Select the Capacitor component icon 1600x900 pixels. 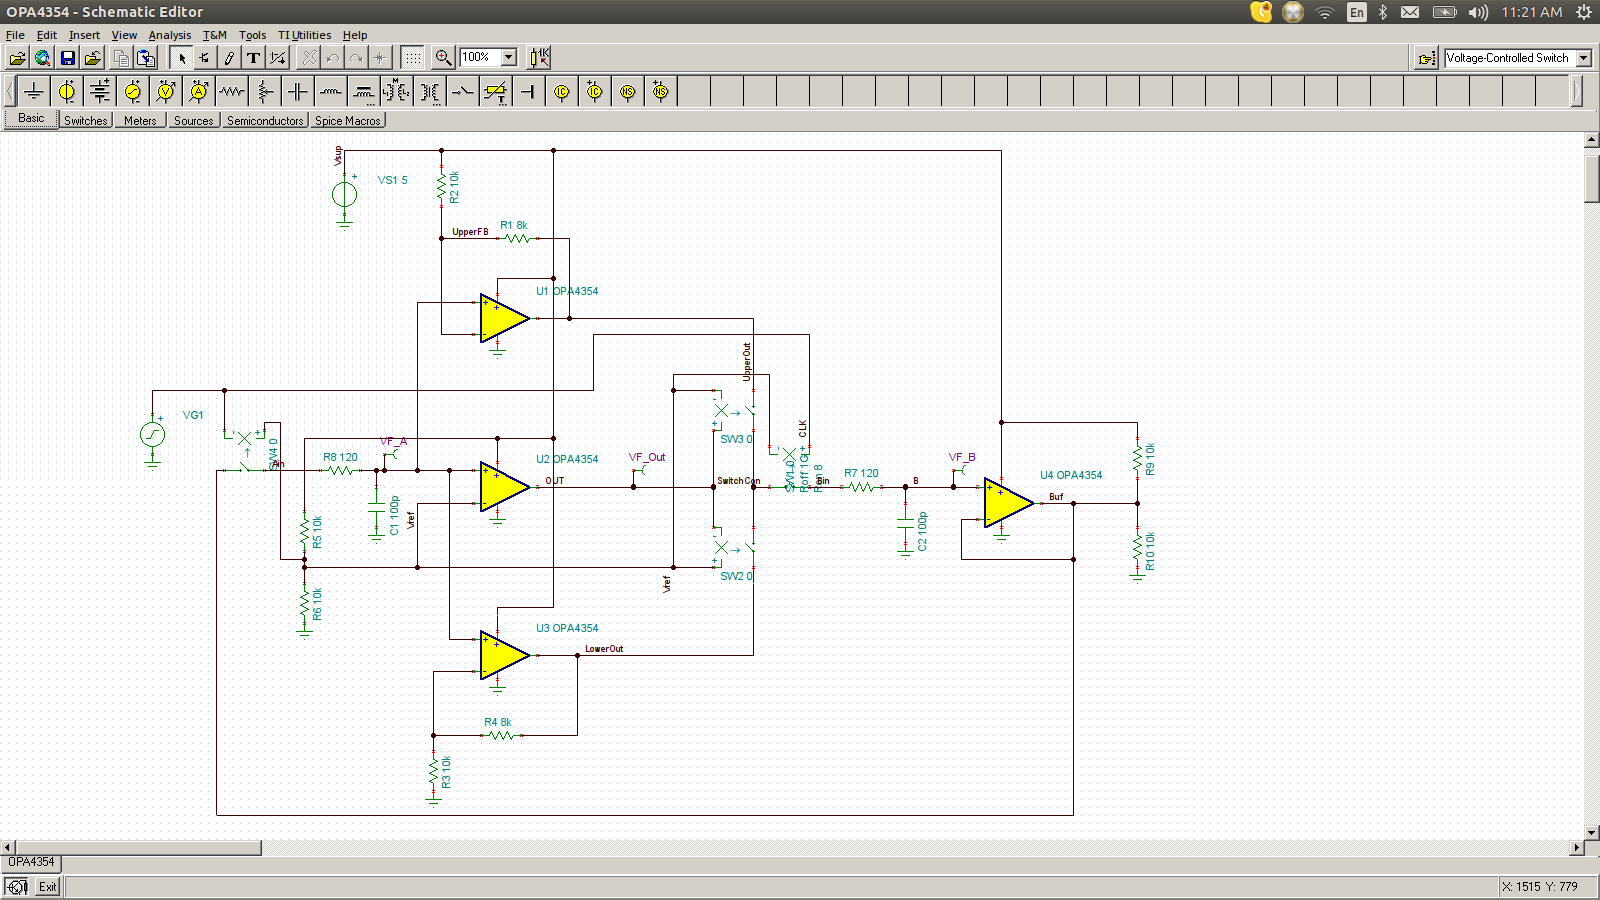(x=297, y=90)
